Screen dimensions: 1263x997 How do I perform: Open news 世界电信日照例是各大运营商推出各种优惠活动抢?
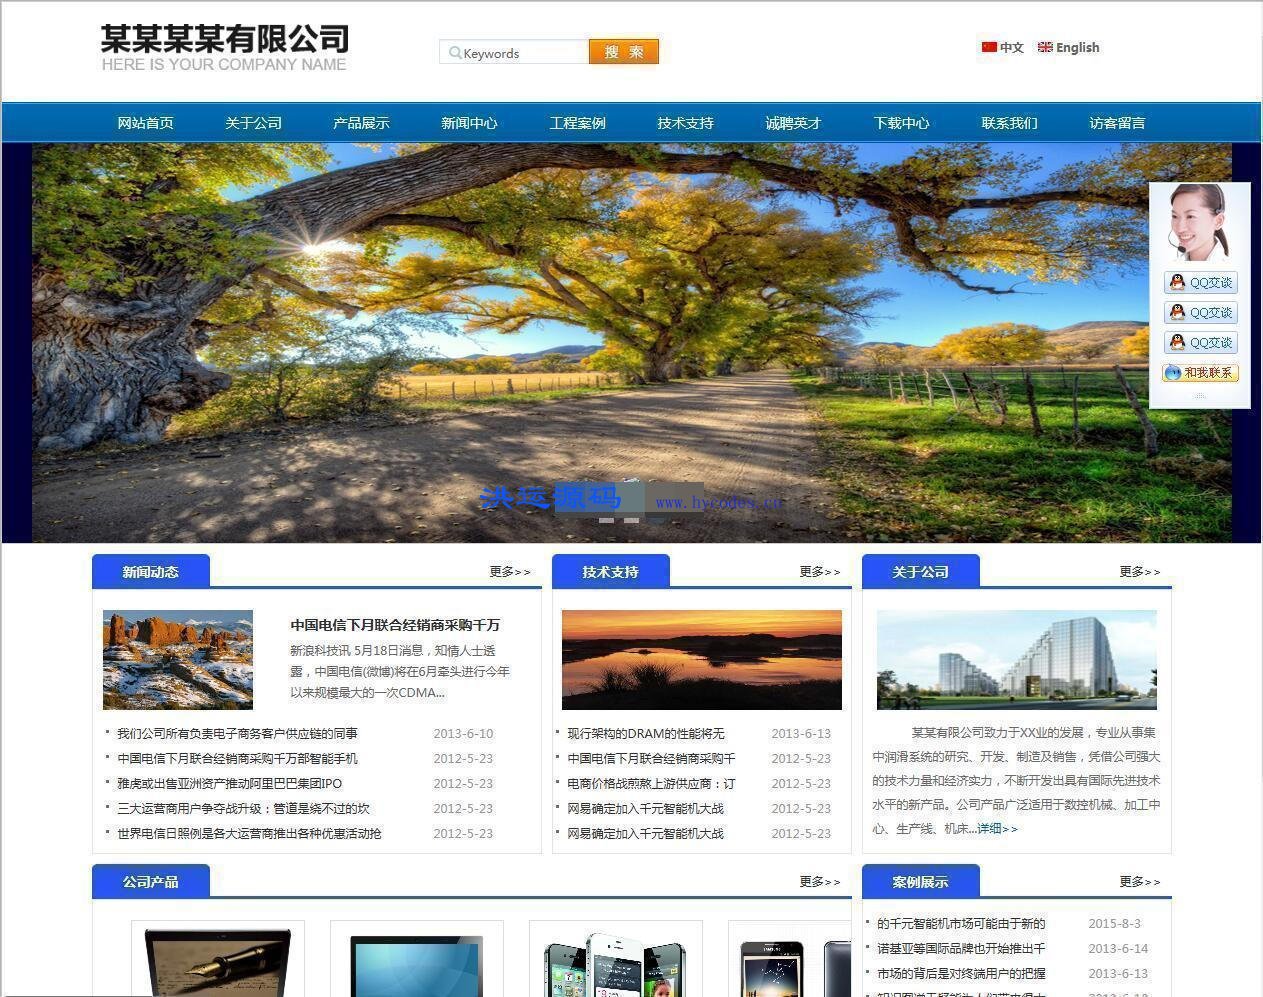pos(249,834)
